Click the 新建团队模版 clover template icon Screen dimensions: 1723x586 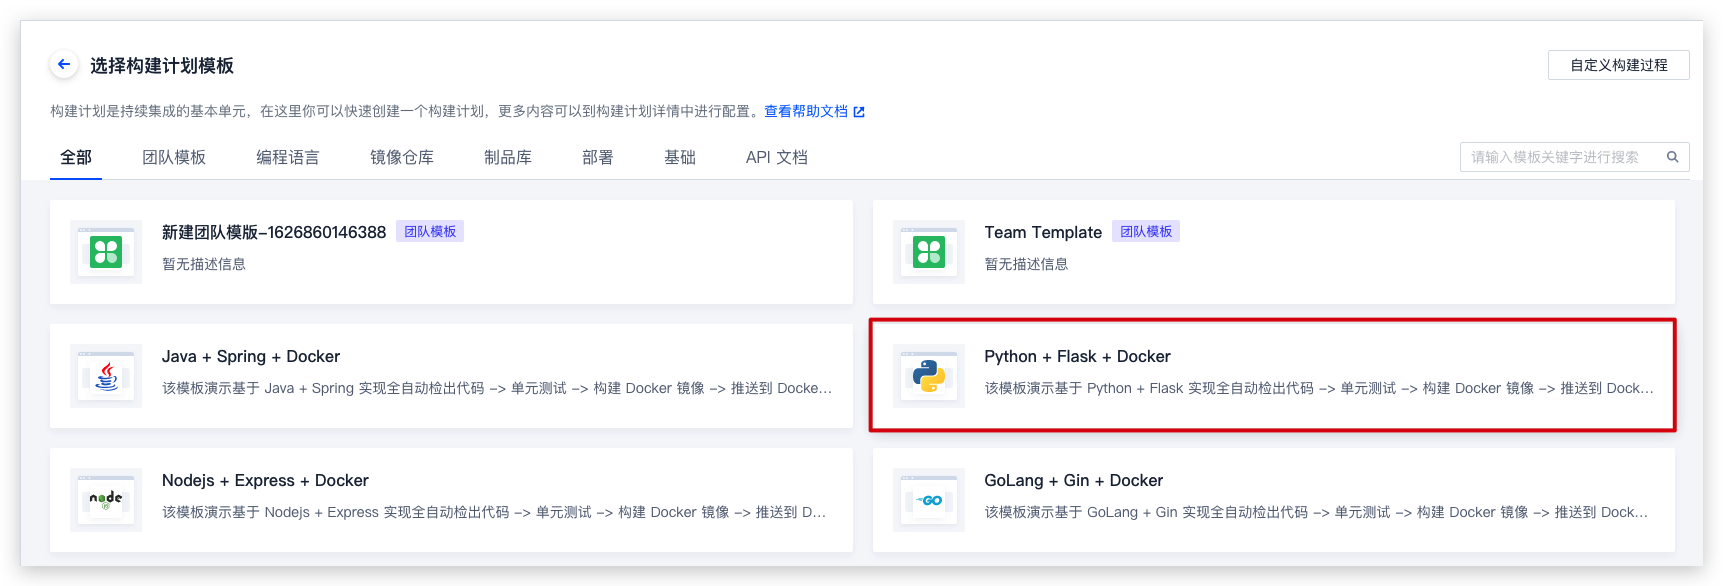coord(106,252)
